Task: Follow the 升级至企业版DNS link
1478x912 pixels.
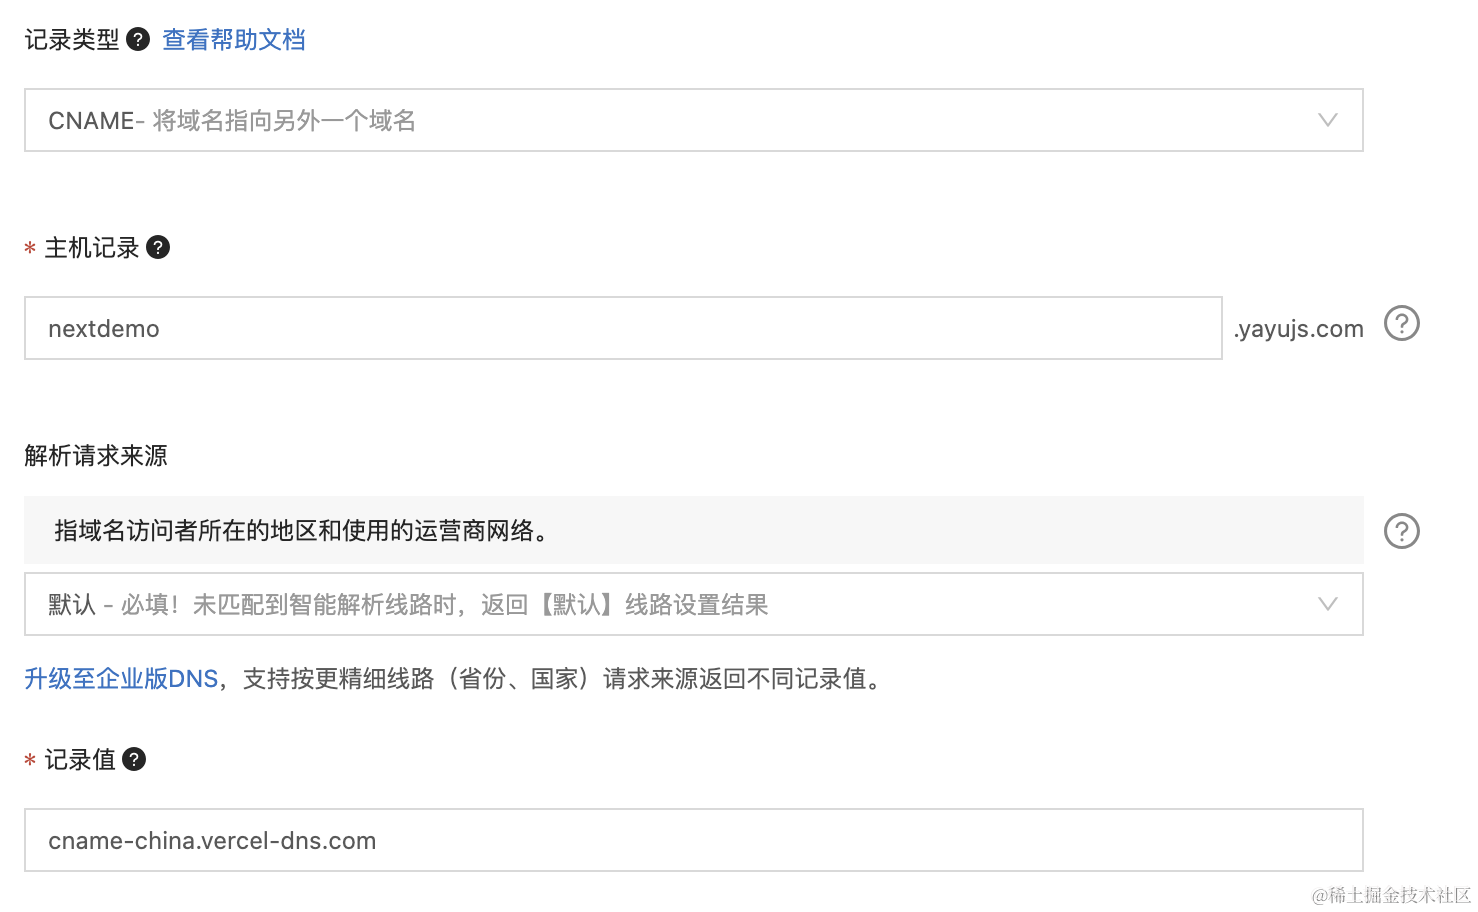Action: 121,679
